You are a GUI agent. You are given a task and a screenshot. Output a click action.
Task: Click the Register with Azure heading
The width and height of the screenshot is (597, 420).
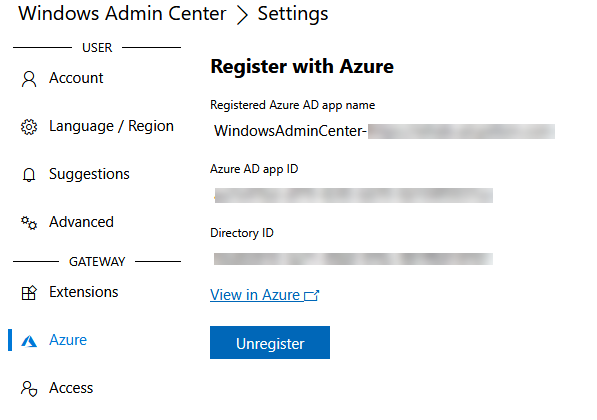(x=302, y=67)
